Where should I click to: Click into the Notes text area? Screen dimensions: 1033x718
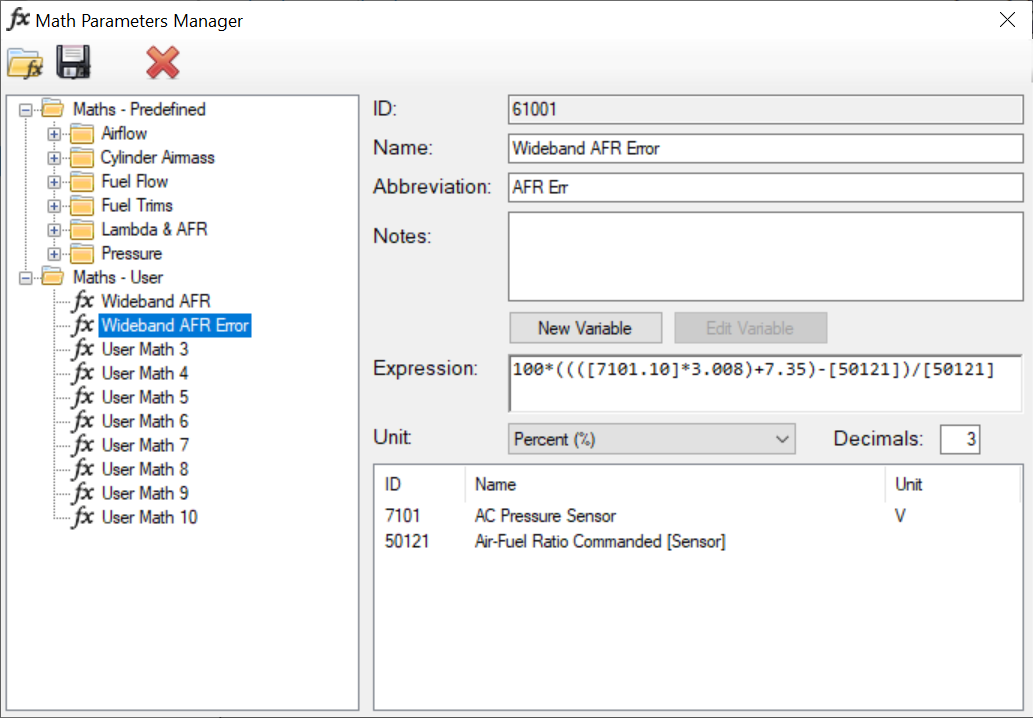click(766, 256)
